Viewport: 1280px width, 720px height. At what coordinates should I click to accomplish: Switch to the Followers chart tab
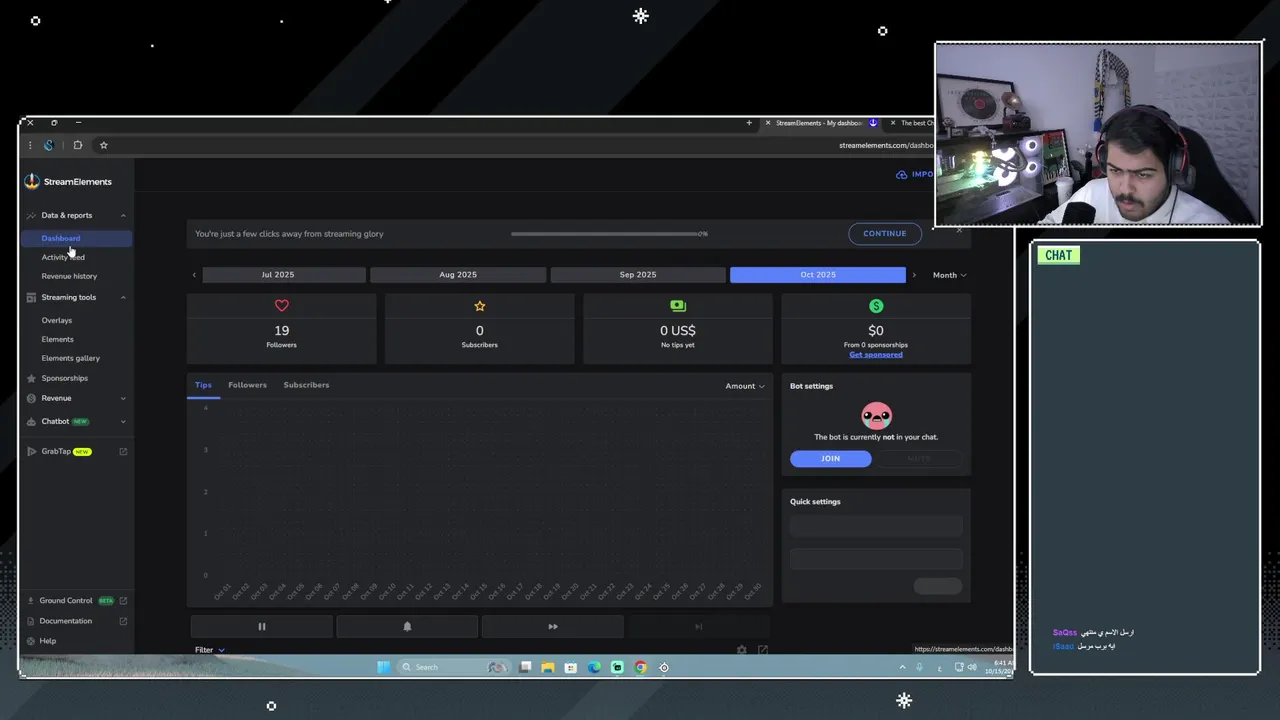coord(247,385)
